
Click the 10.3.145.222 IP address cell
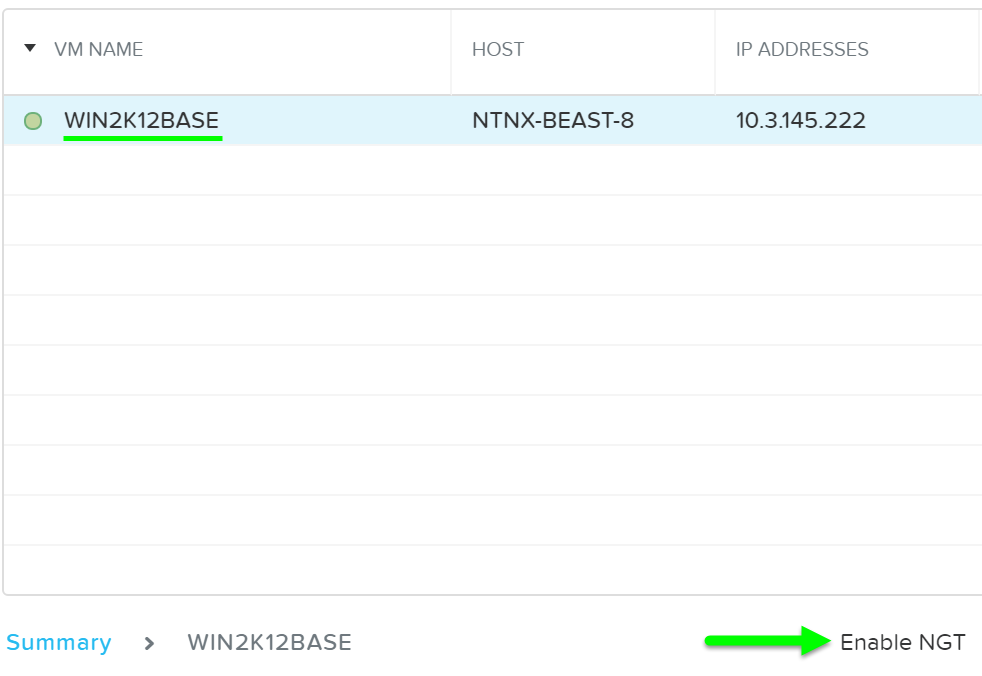tap(801, 121)
